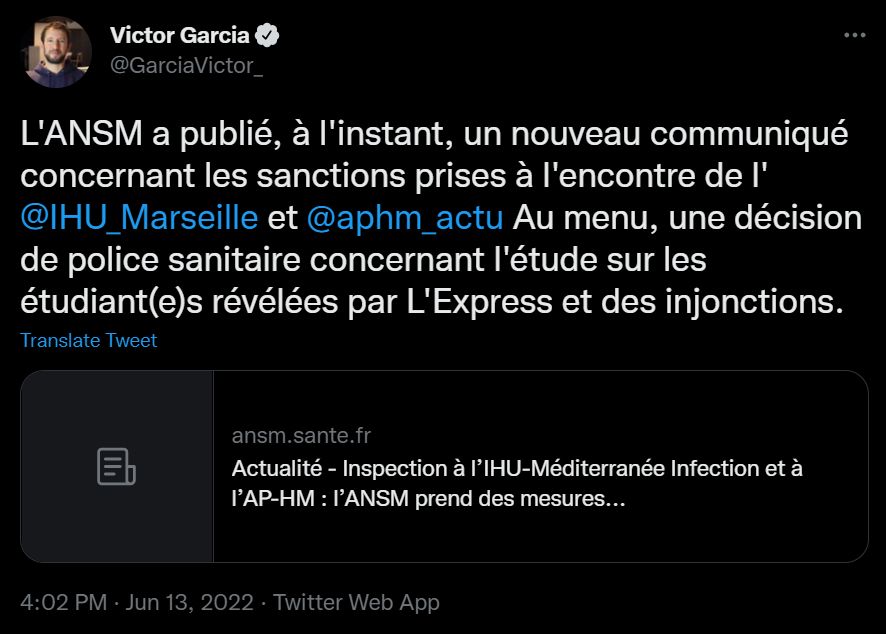This screenshot has width=886, height=634.
Task: Open the 'Actualité - Inspection à l'IHU' headline
Action: pyautogui.click(x=517, y=468)
